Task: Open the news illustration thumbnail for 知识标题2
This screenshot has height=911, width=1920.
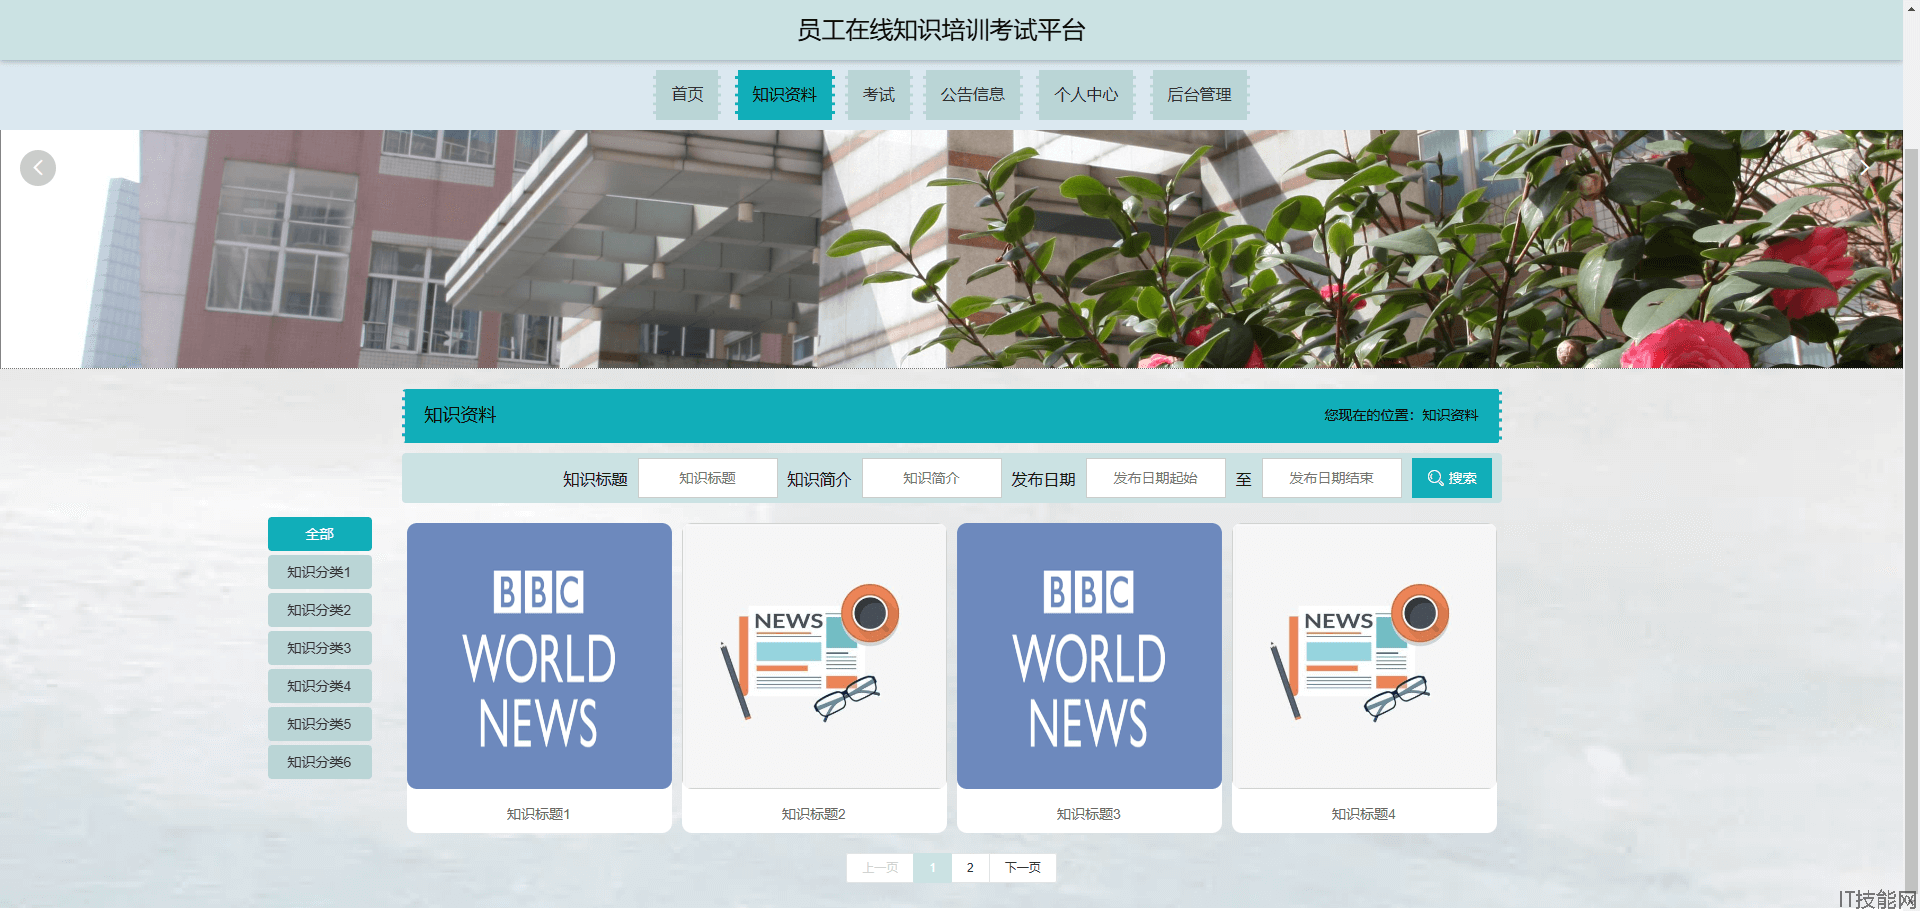Action: 814,656
